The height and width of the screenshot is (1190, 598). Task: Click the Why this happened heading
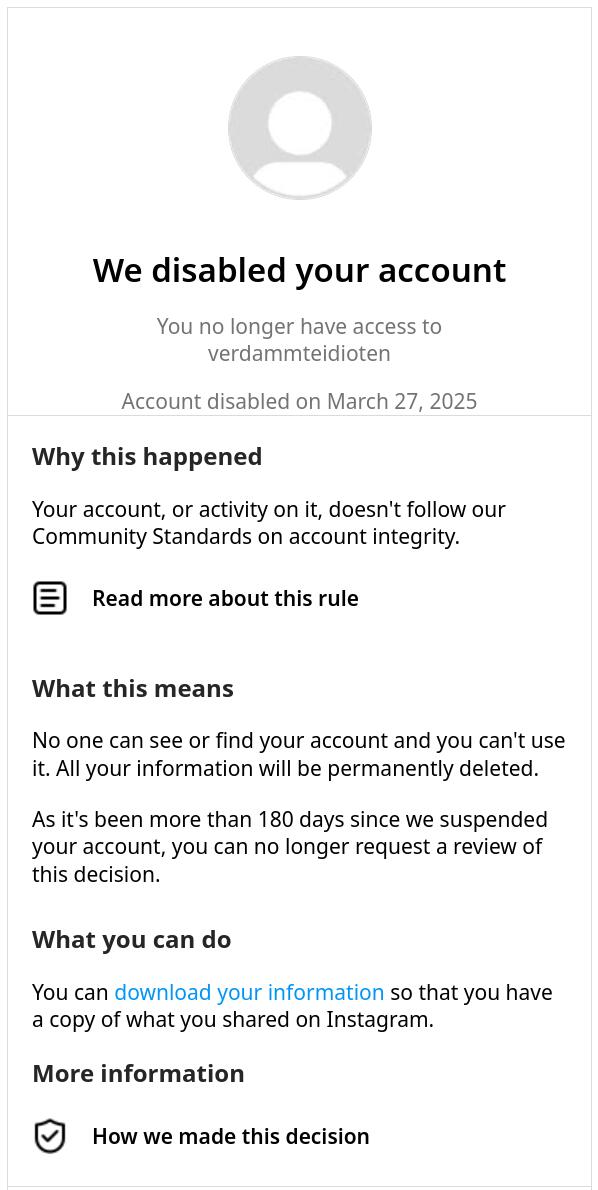(x=146, y=457)
